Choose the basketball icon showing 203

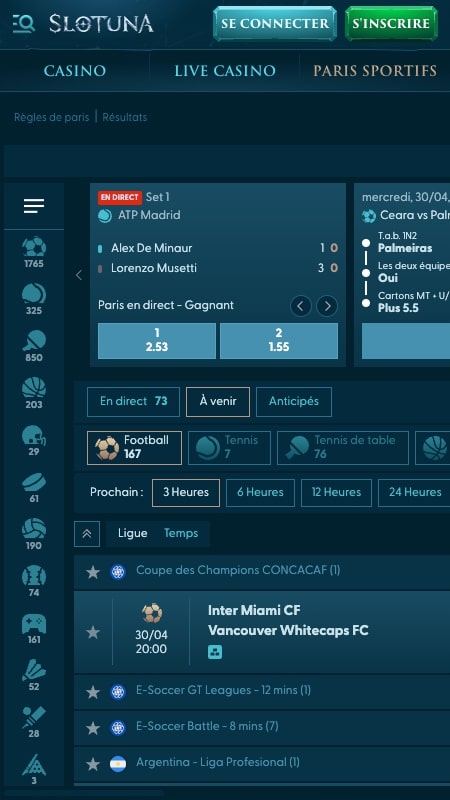coord(34,393)
